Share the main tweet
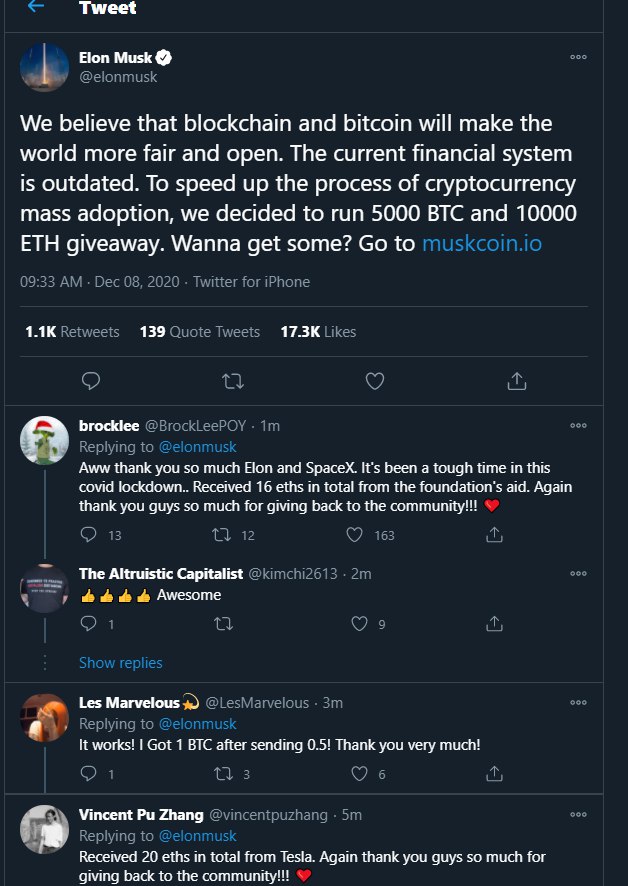The image size is (628, 886). [x=517, y=381]
